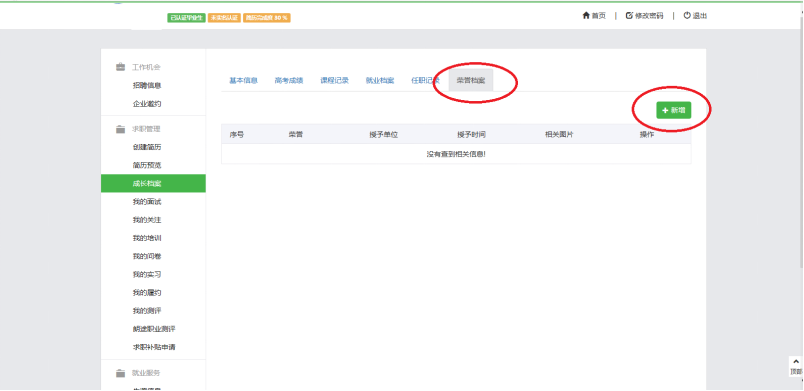Click the orange 未实名认证 badge

click(225, 18)
